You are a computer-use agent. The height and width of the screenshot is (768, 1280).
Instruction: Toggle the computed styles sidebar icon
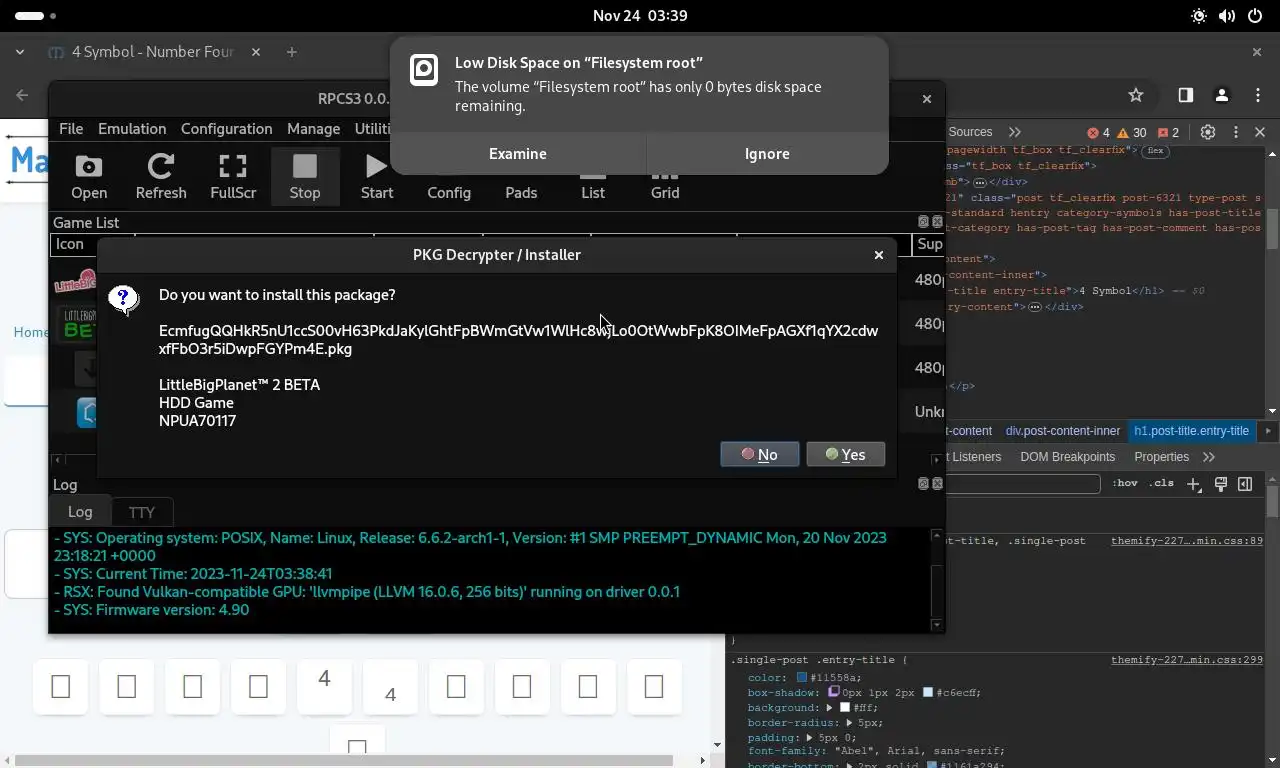(x=1245, y=484)
